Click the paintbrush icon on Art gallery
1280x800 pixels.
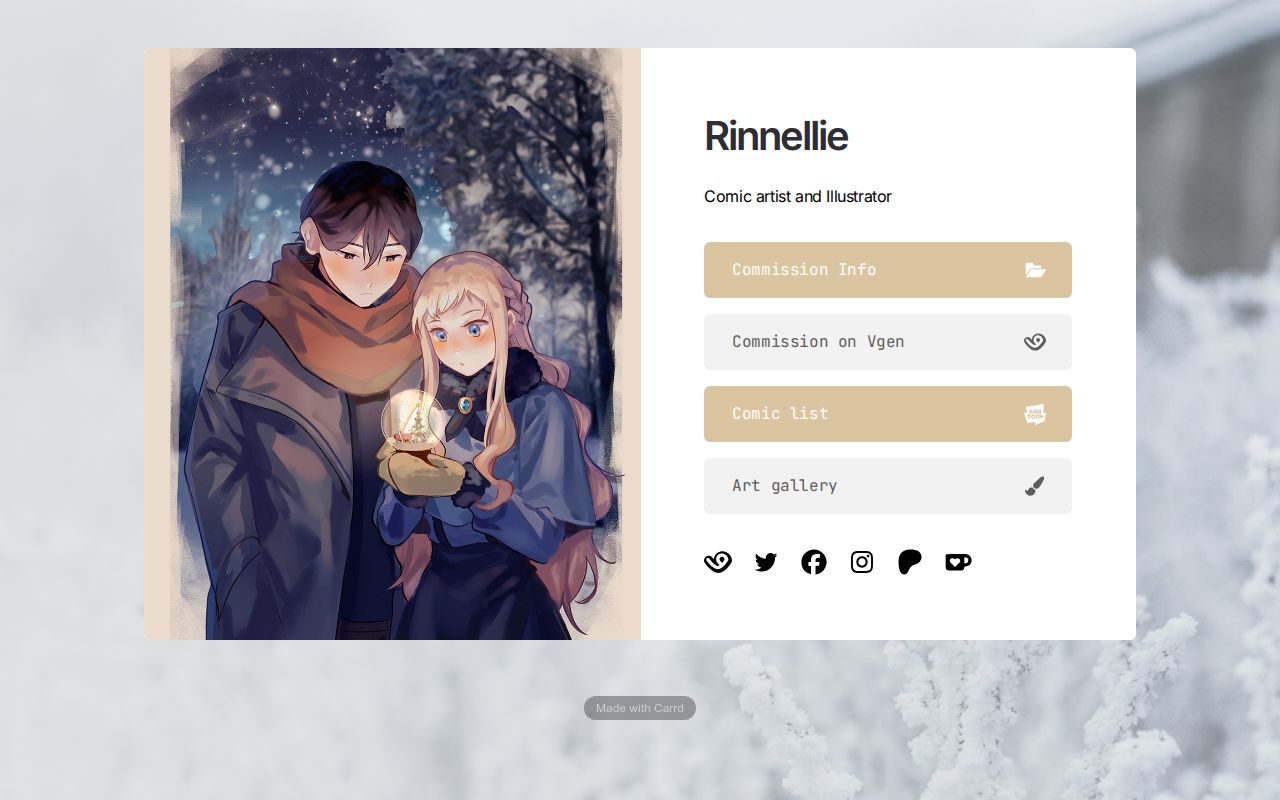1035,486
